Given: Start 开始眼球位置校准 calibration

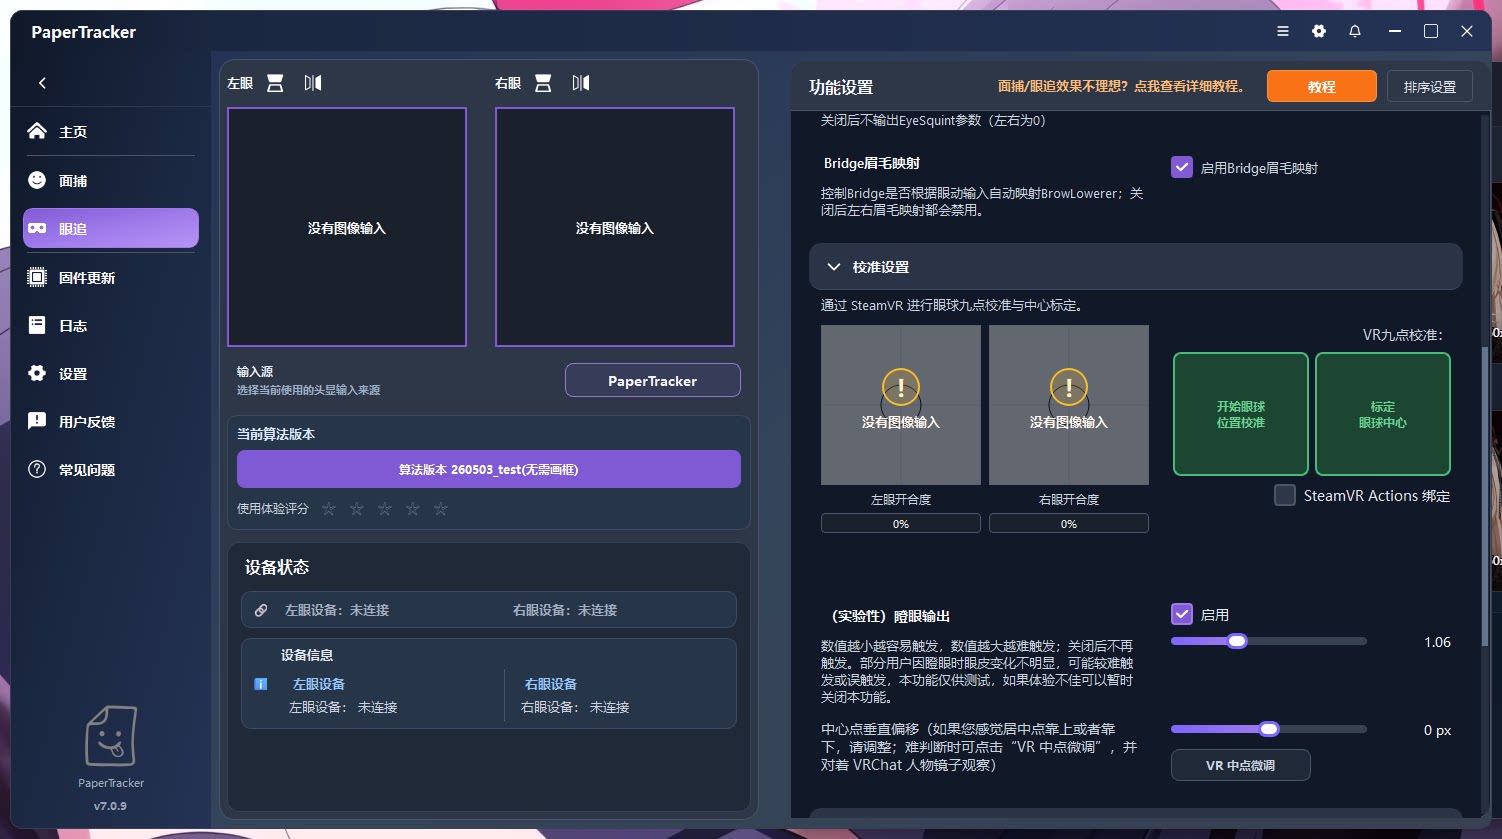Looking at the screenshot, I should (1241, 414).
